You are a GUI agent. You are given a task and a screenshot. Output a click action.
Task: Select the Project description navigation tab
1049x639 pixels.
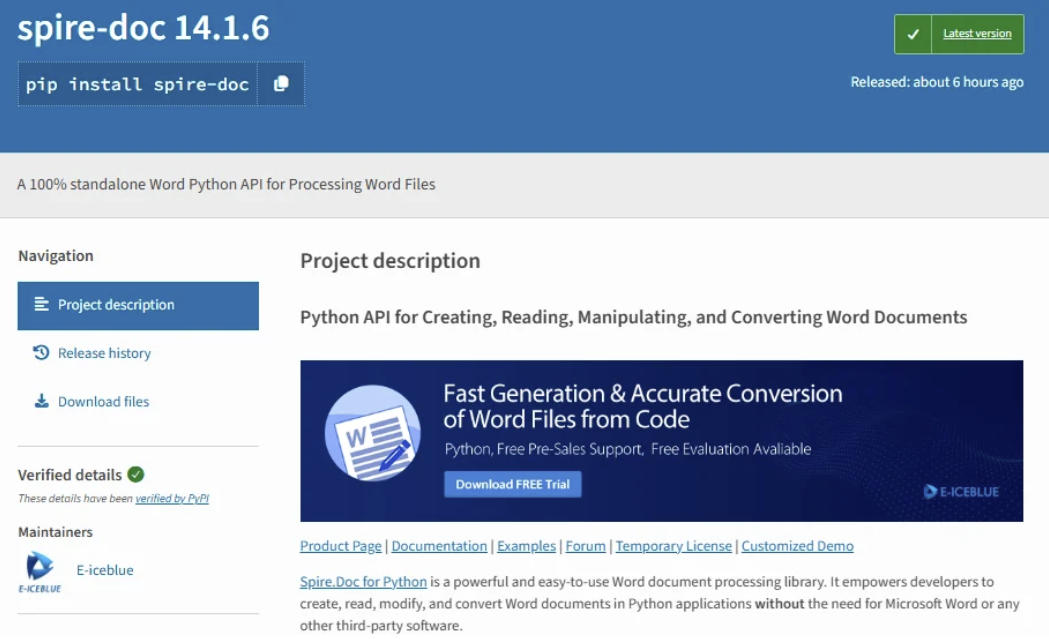tap(138, 305)
